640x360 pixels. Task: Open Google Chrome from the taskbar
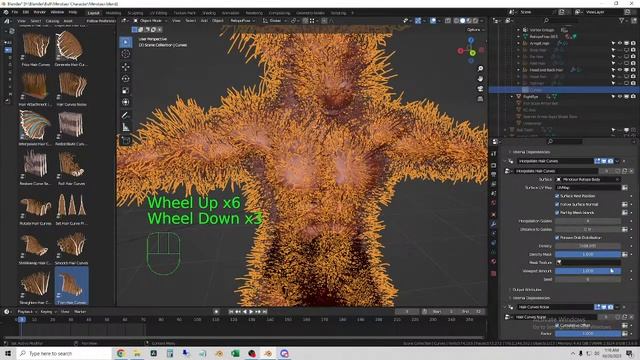pos(121,353)
